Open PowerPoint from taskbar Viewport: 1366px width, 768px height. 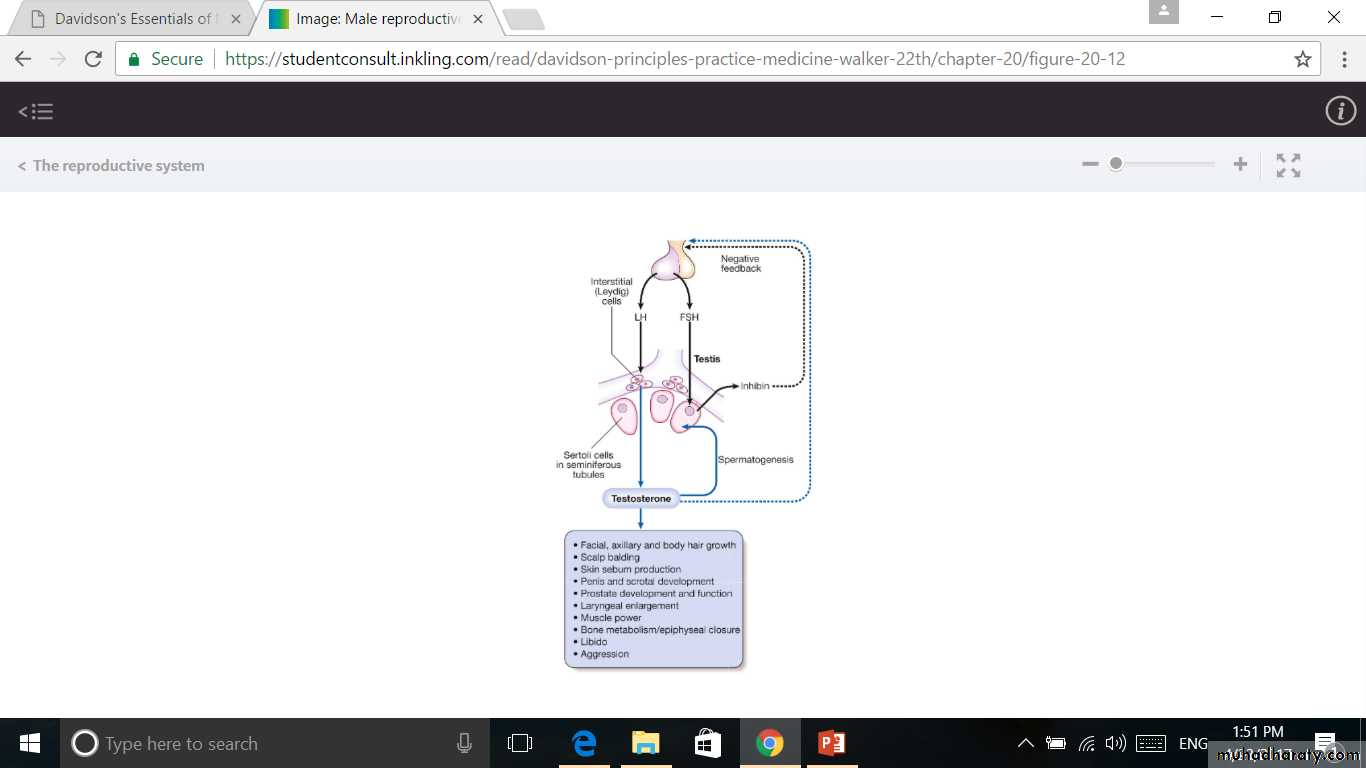pyautogui.click(x=832, y=743)
